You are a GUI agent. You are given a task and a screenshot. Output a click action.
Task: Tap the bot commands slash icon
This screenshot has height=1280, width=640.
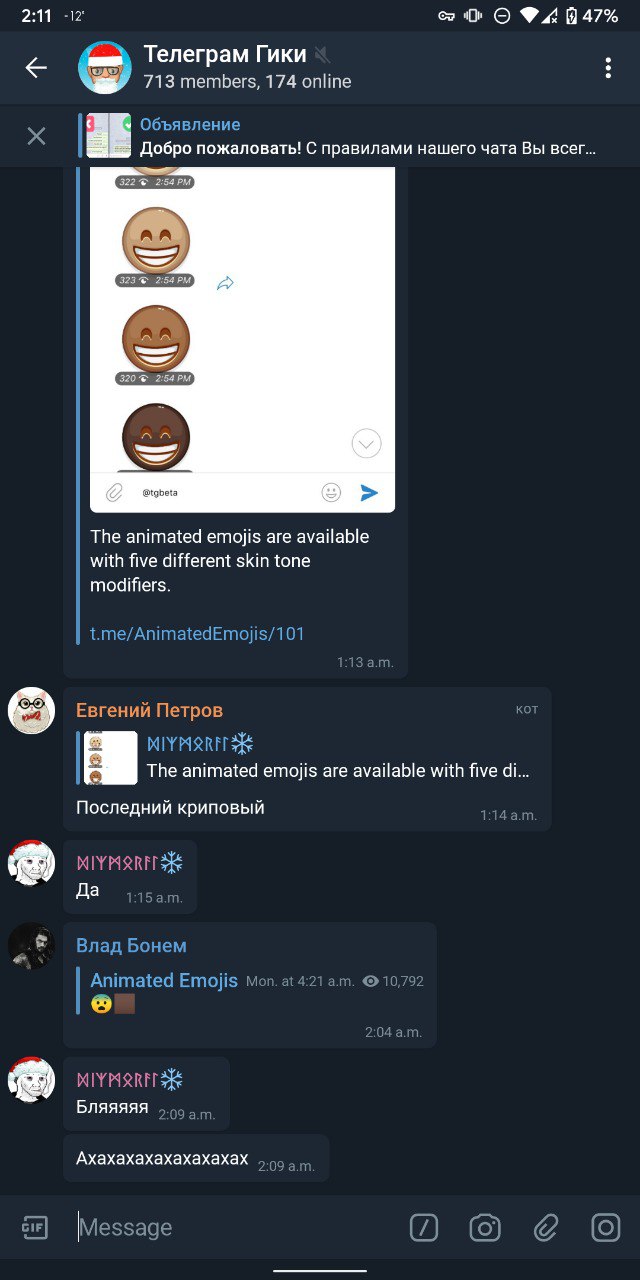coord(424,1227)
